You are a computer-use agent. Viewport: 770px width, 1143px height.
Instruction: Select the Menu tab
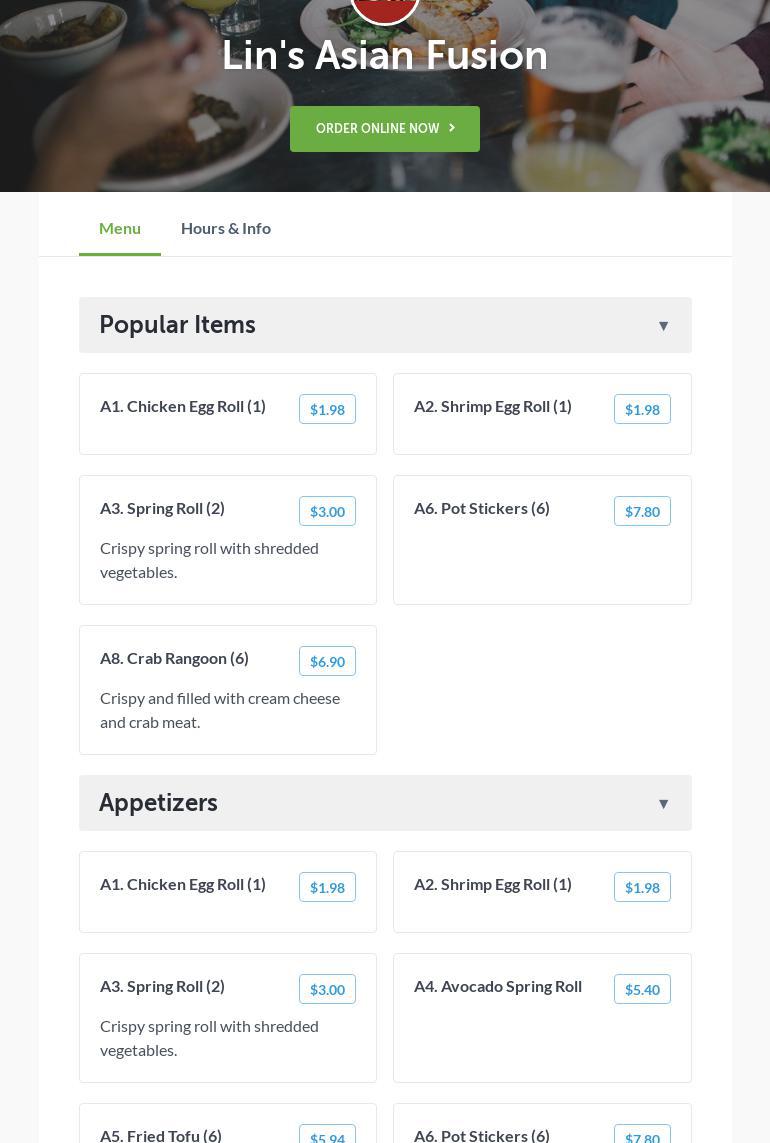click(120, 228)
